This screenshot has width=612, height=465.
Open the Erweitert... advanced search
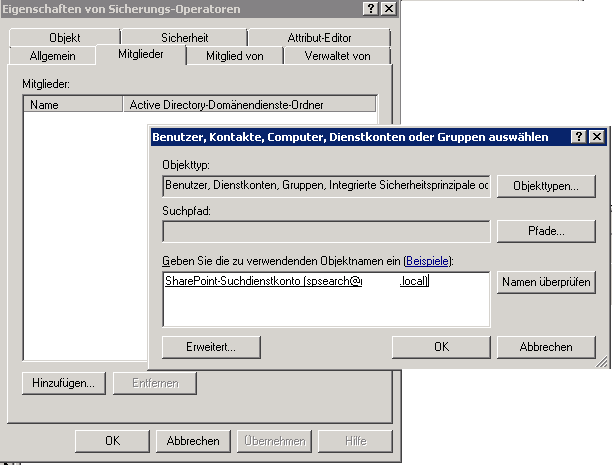click(211, 347)
